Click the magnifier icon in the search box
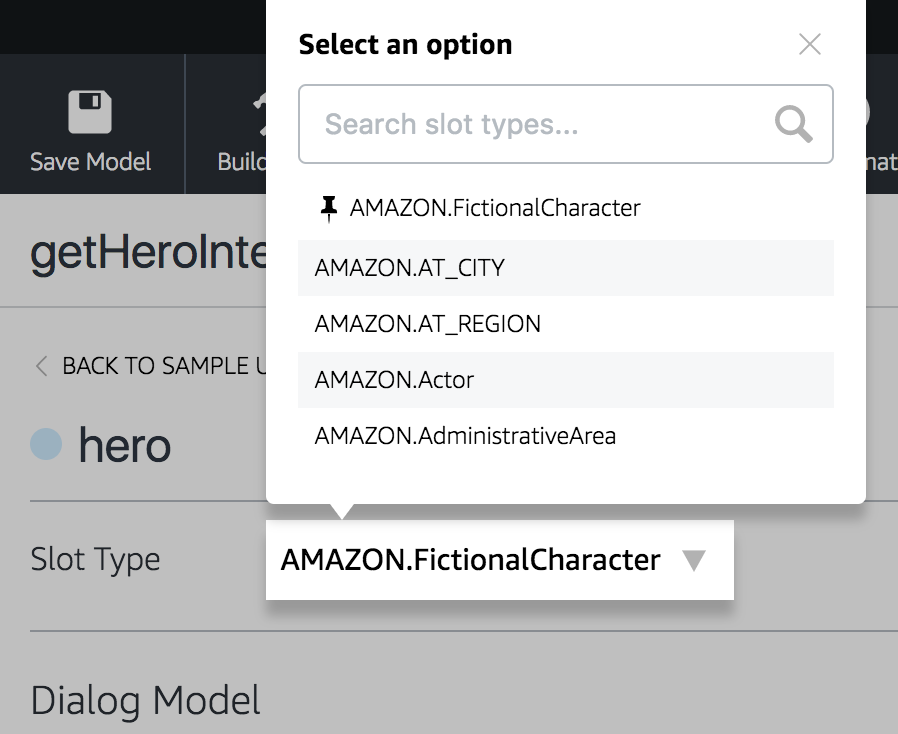The image size is (898, 734). 794,124
